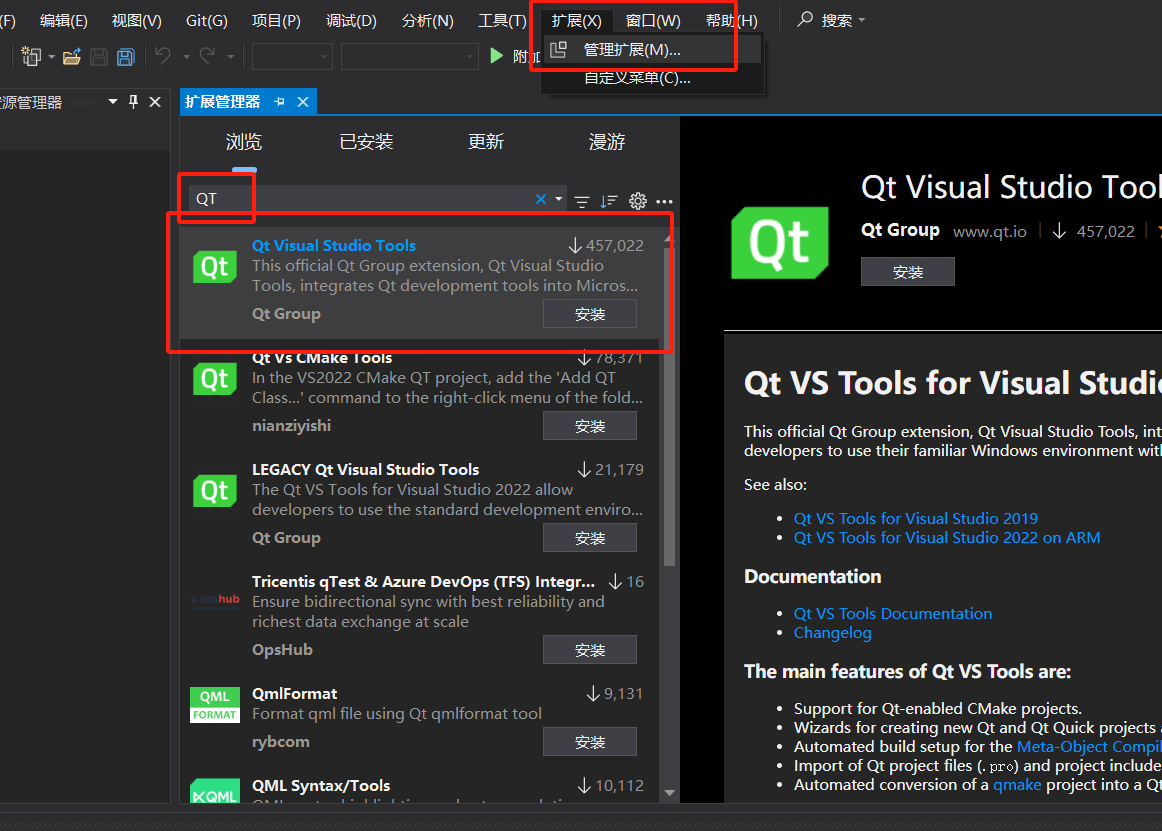Click LEGACY Qt Visual Studio Tools logo
This screenshot has height=831, width=1162.
coord(215,491)
